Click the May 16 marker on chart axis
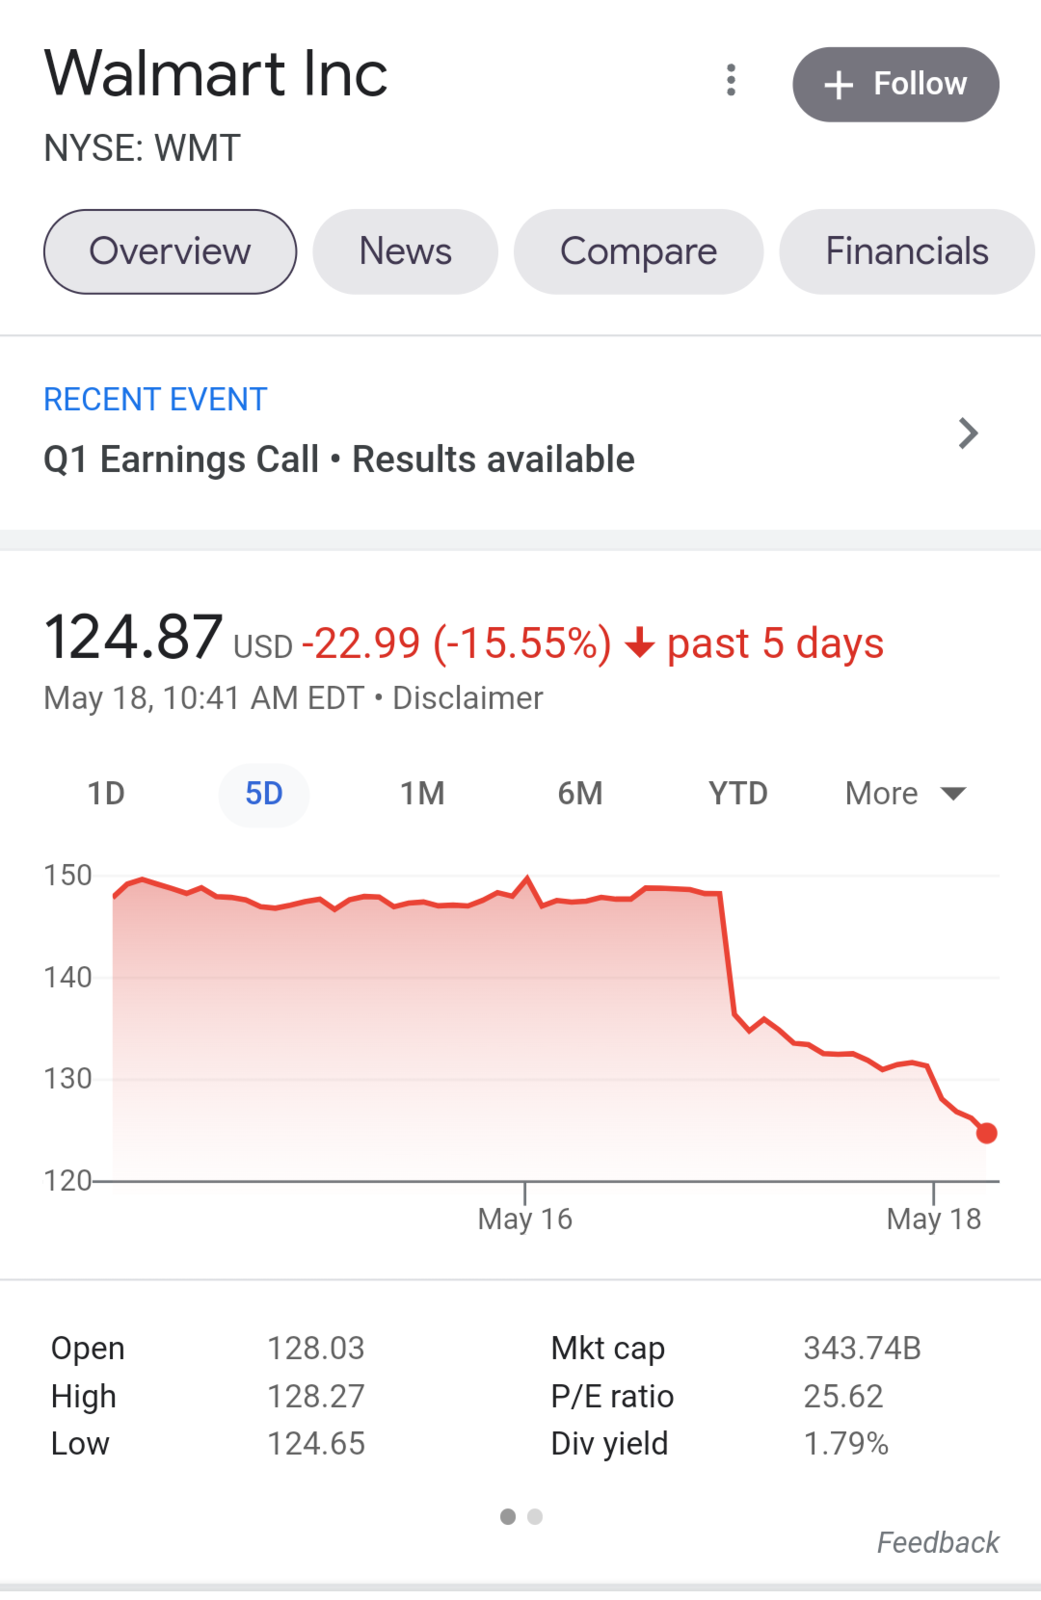 [x=525, y=1219]
